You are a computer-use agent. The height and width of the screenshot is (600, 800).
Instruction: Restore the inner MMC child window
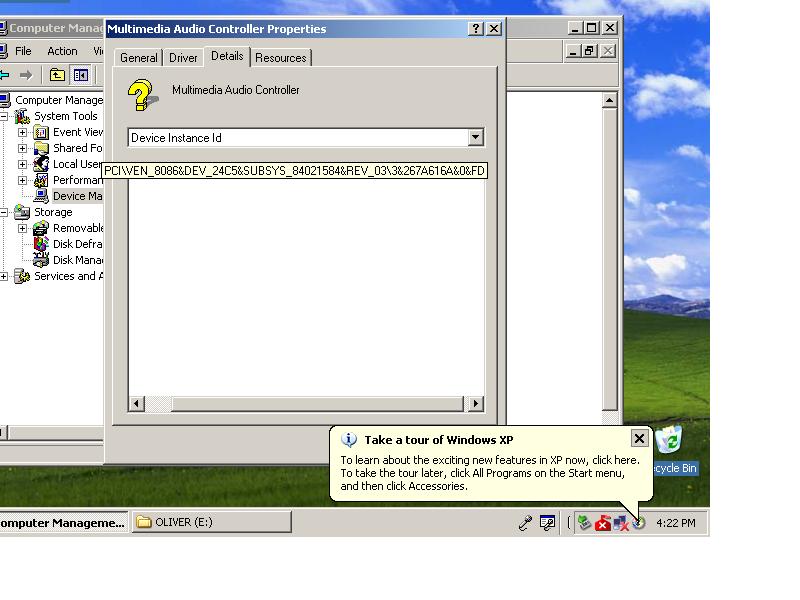(590, 51)
